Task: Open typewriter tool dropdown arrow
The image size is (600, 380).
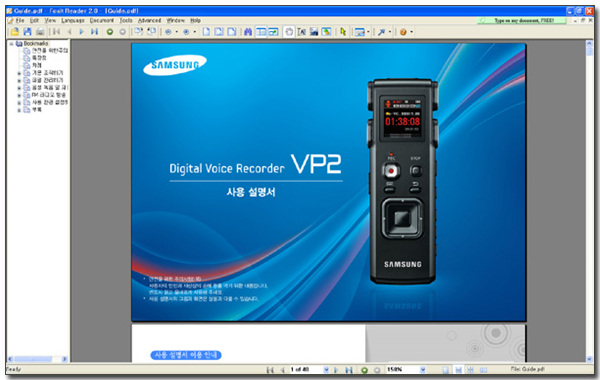Action: coord(368,32)
